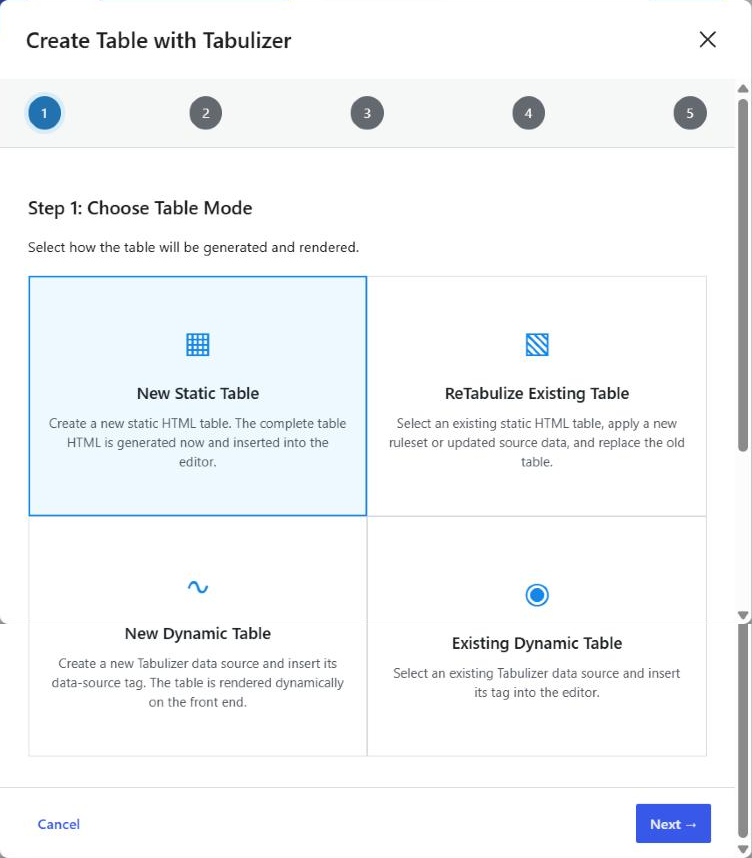Jump to wizard step 2 circle
Image resolution: width=752 pixels, height=858 pixels.
[206, 113]
